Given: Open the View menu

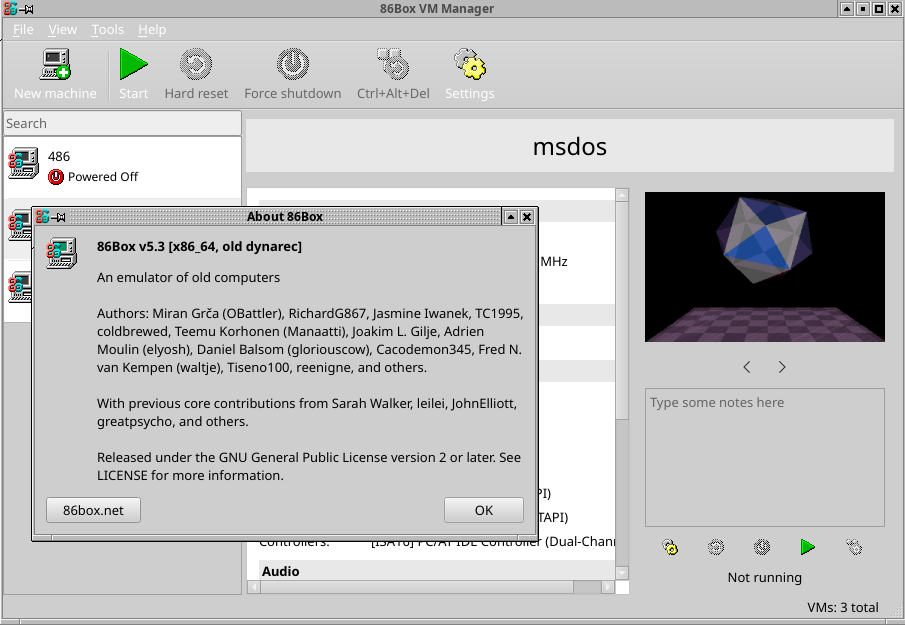Looking at the screenshot, I should (x=62, y=29).
